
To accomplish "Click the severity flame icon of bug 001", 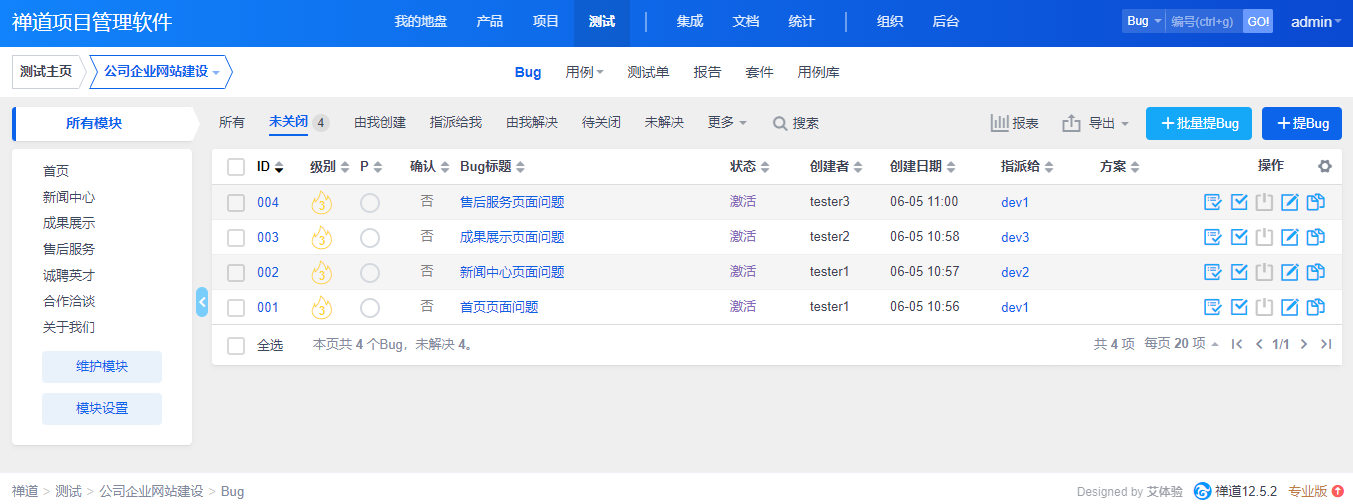I will tap(321, 307).
